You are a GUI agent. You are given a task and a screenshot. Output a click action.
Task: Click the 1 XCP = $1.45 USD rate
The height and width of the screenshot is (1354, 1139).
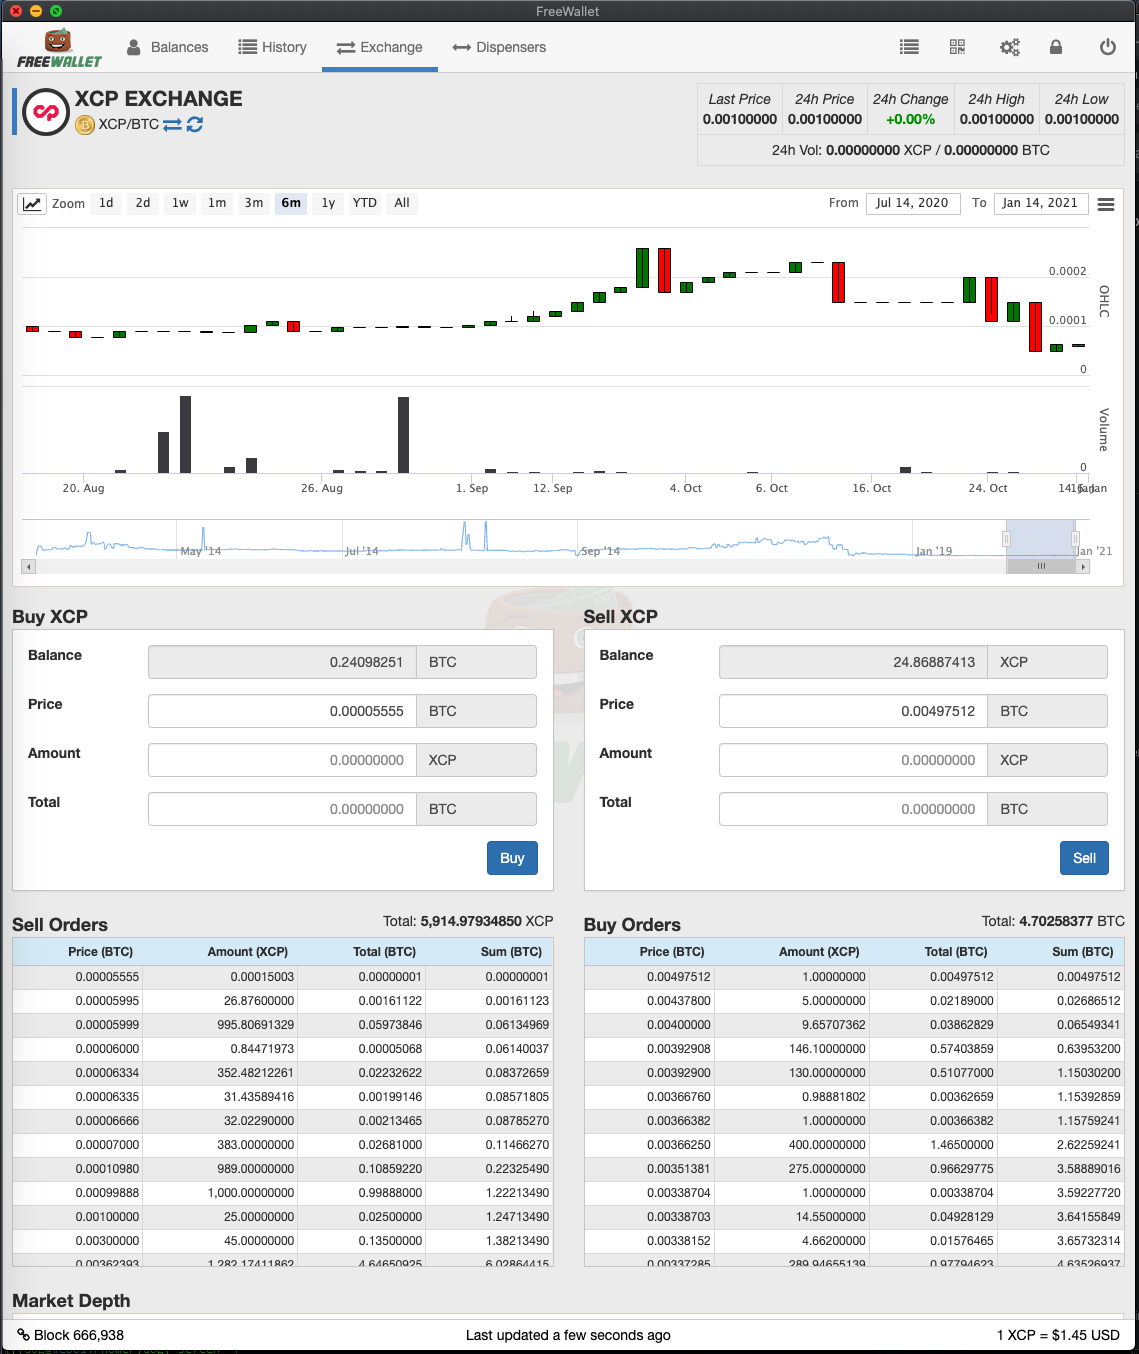tap(1058, 1335)
